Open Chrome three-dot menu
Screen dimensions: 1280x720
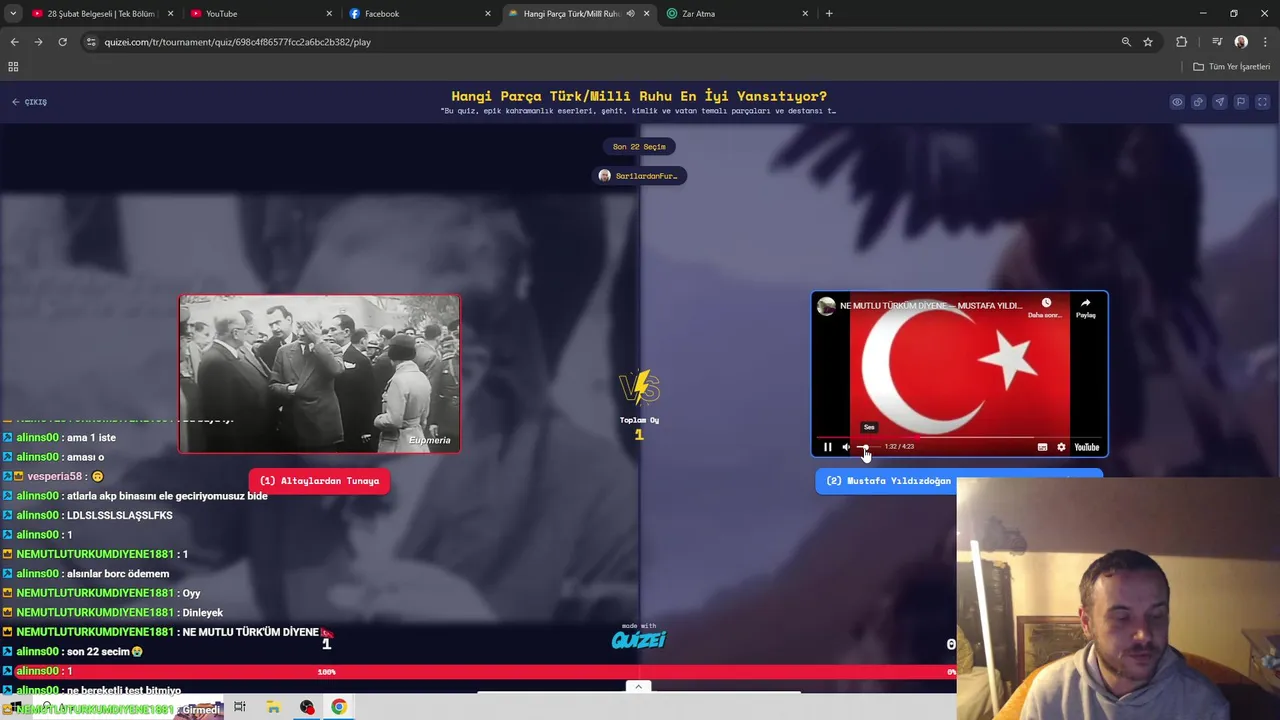1265,42
